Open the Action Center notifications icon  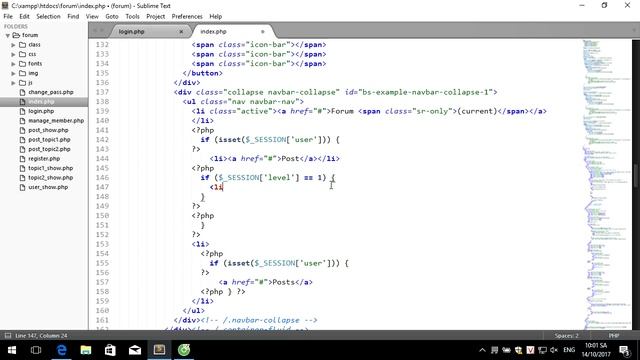[624, 350]
